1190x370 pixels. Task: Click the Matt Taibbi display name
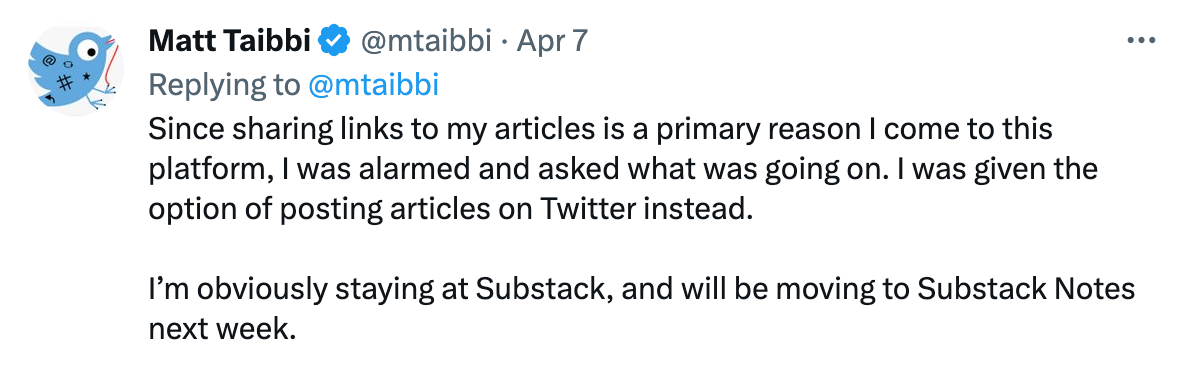229,41
